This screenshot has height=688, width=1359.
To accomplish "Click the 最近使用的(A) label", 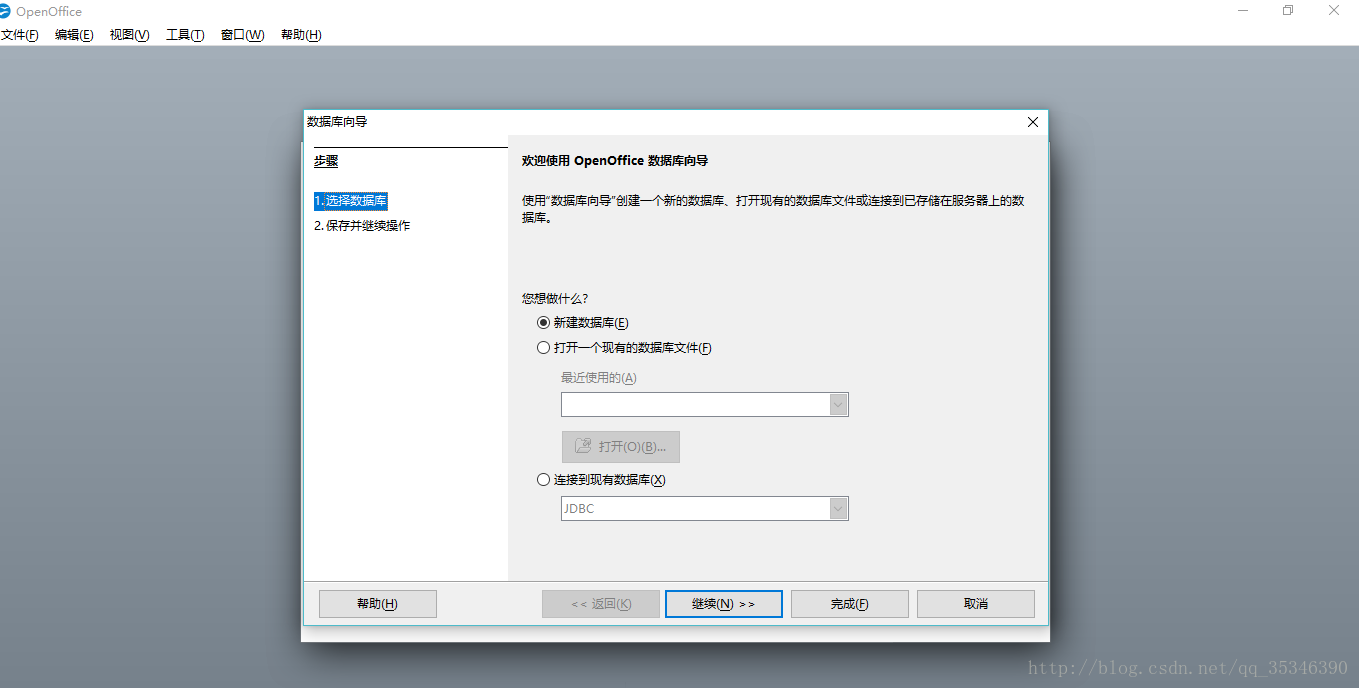I will coord(599,378).
